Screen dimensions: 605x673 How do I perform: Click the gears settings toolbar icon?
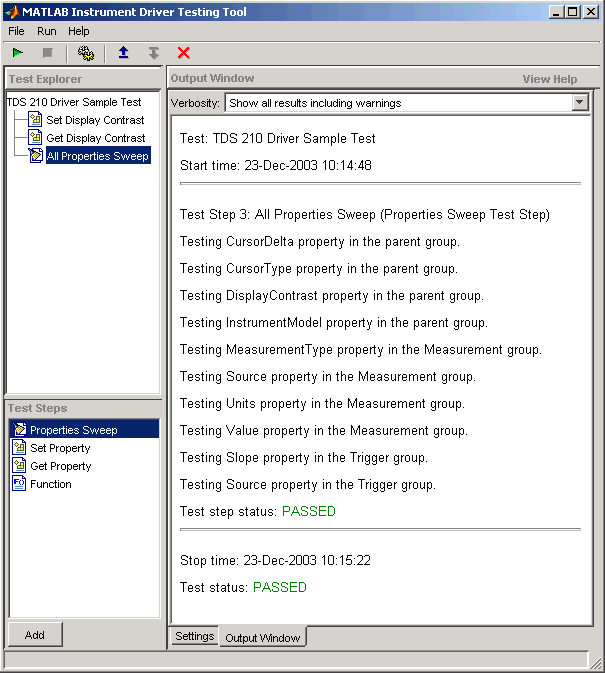point(86,53)
